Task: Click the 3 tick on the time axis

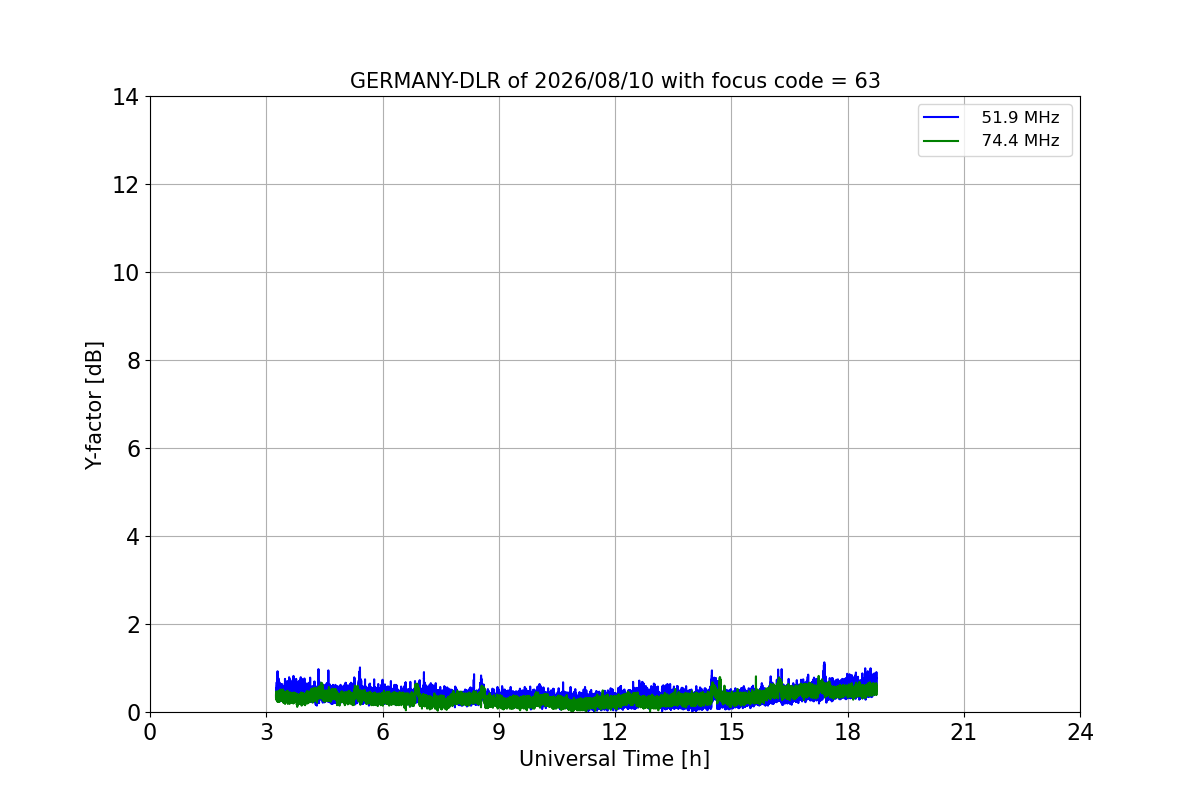Action: coord(266,732)
